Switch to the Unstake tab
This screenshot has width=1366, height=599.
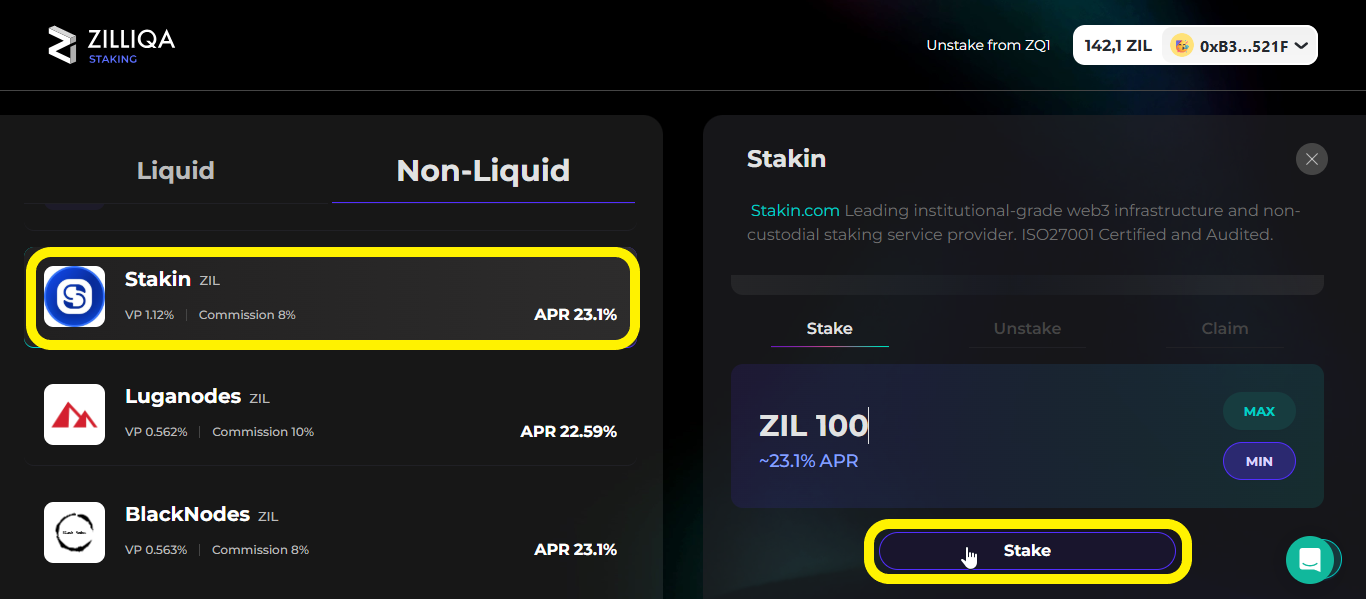click(x=1026, y=328)
